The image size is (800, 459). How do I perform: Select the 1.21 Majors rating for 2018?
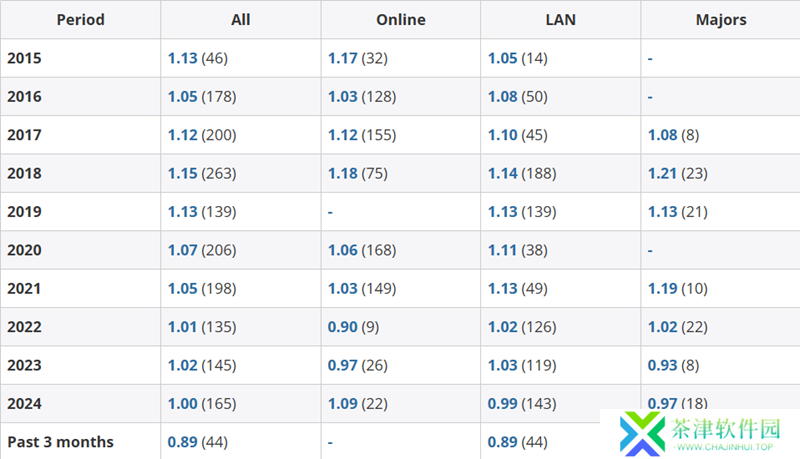tap(662, 174)
